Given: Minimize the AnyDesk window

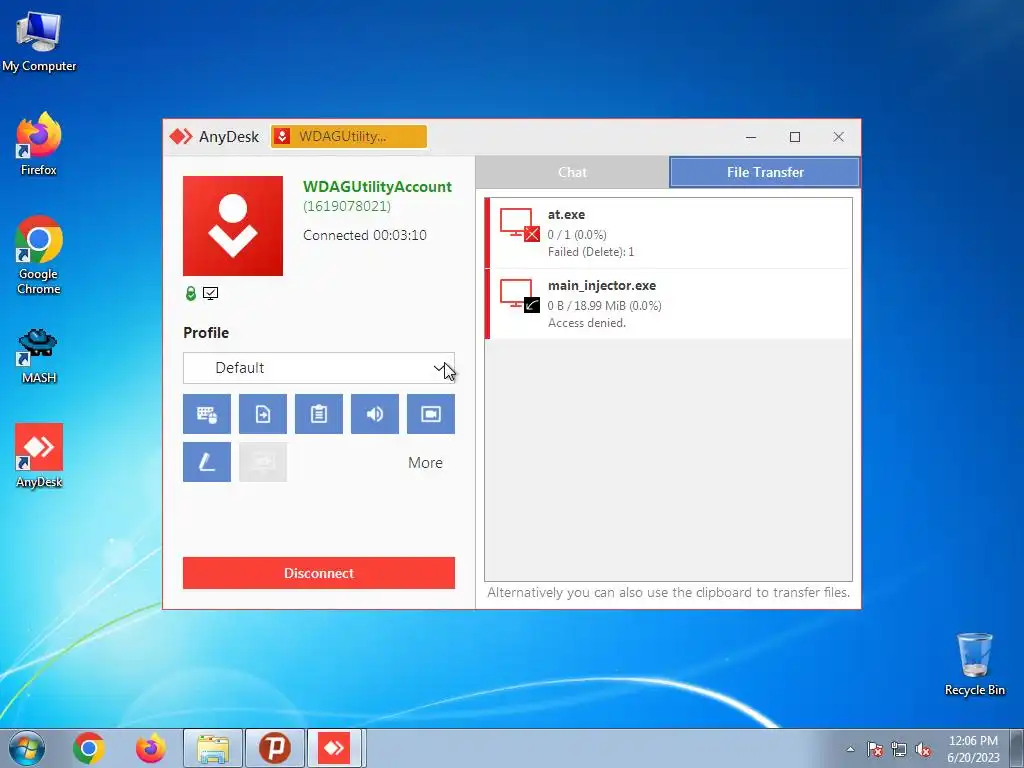Looking at the screenshot, I should click(751, 136).
